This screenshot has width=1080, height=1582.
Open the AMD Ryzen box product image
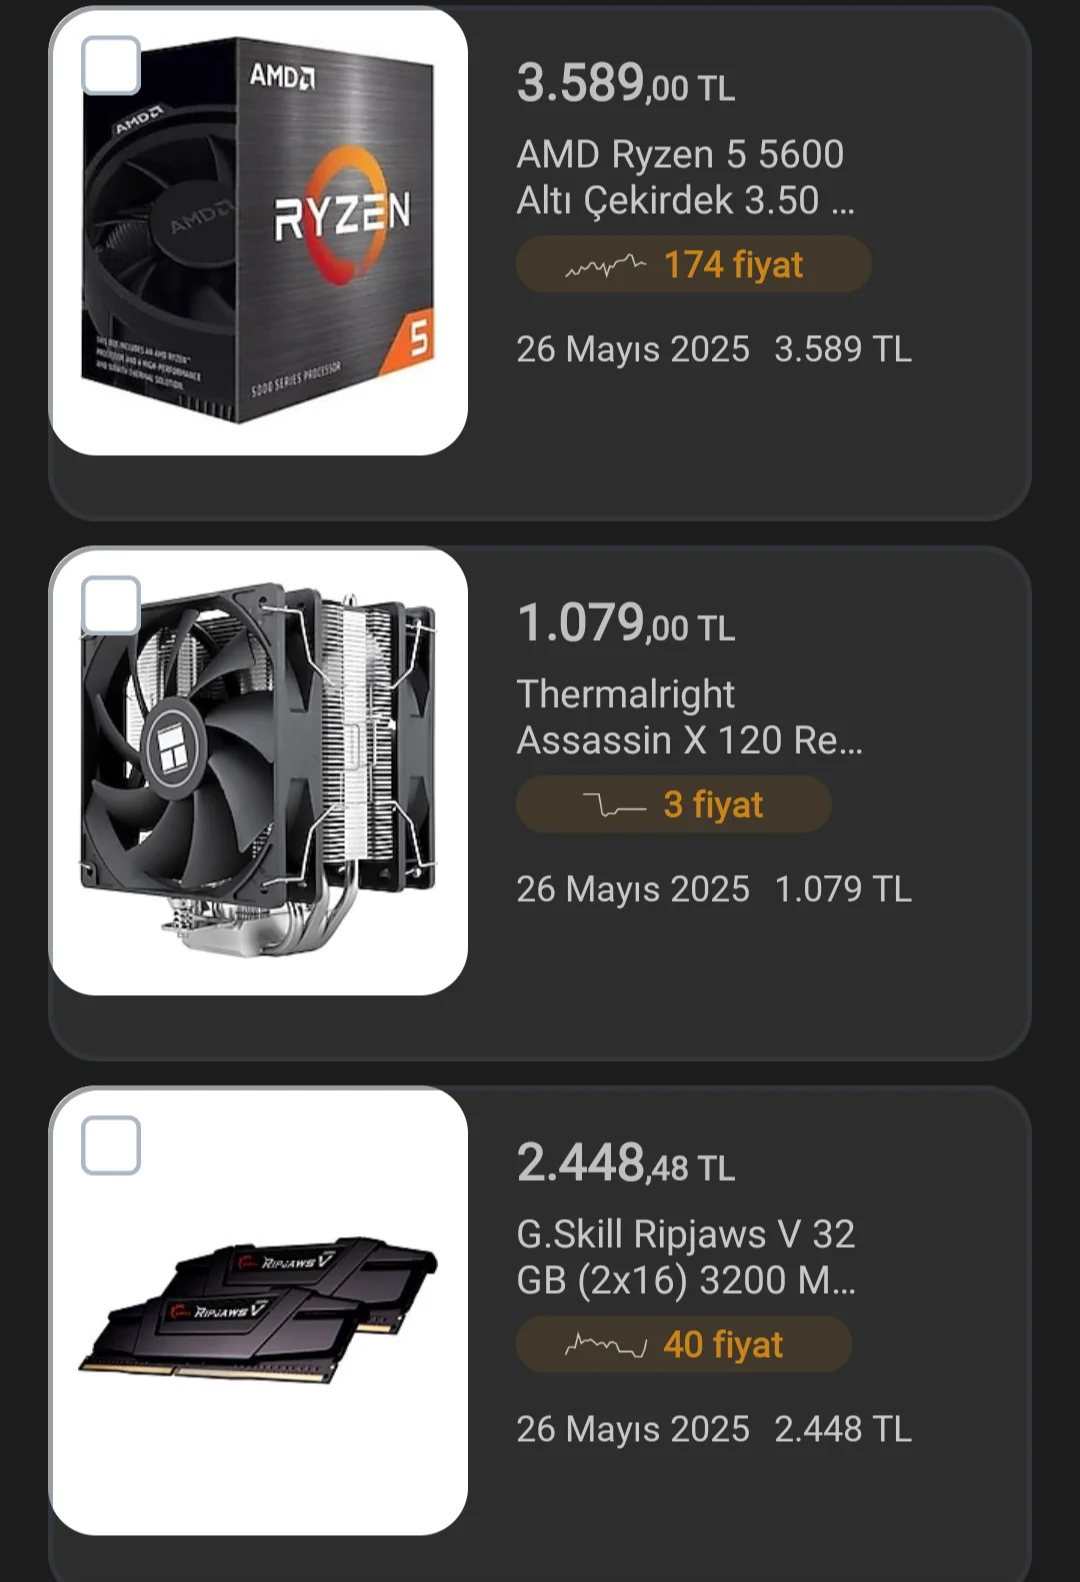click(x=259, y=232)
